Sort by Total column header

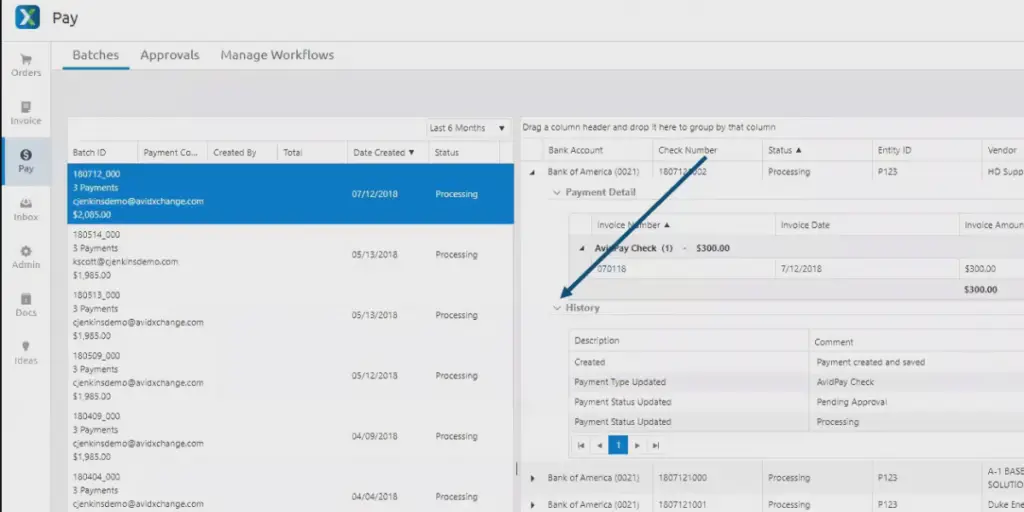[x=312, y=152]
